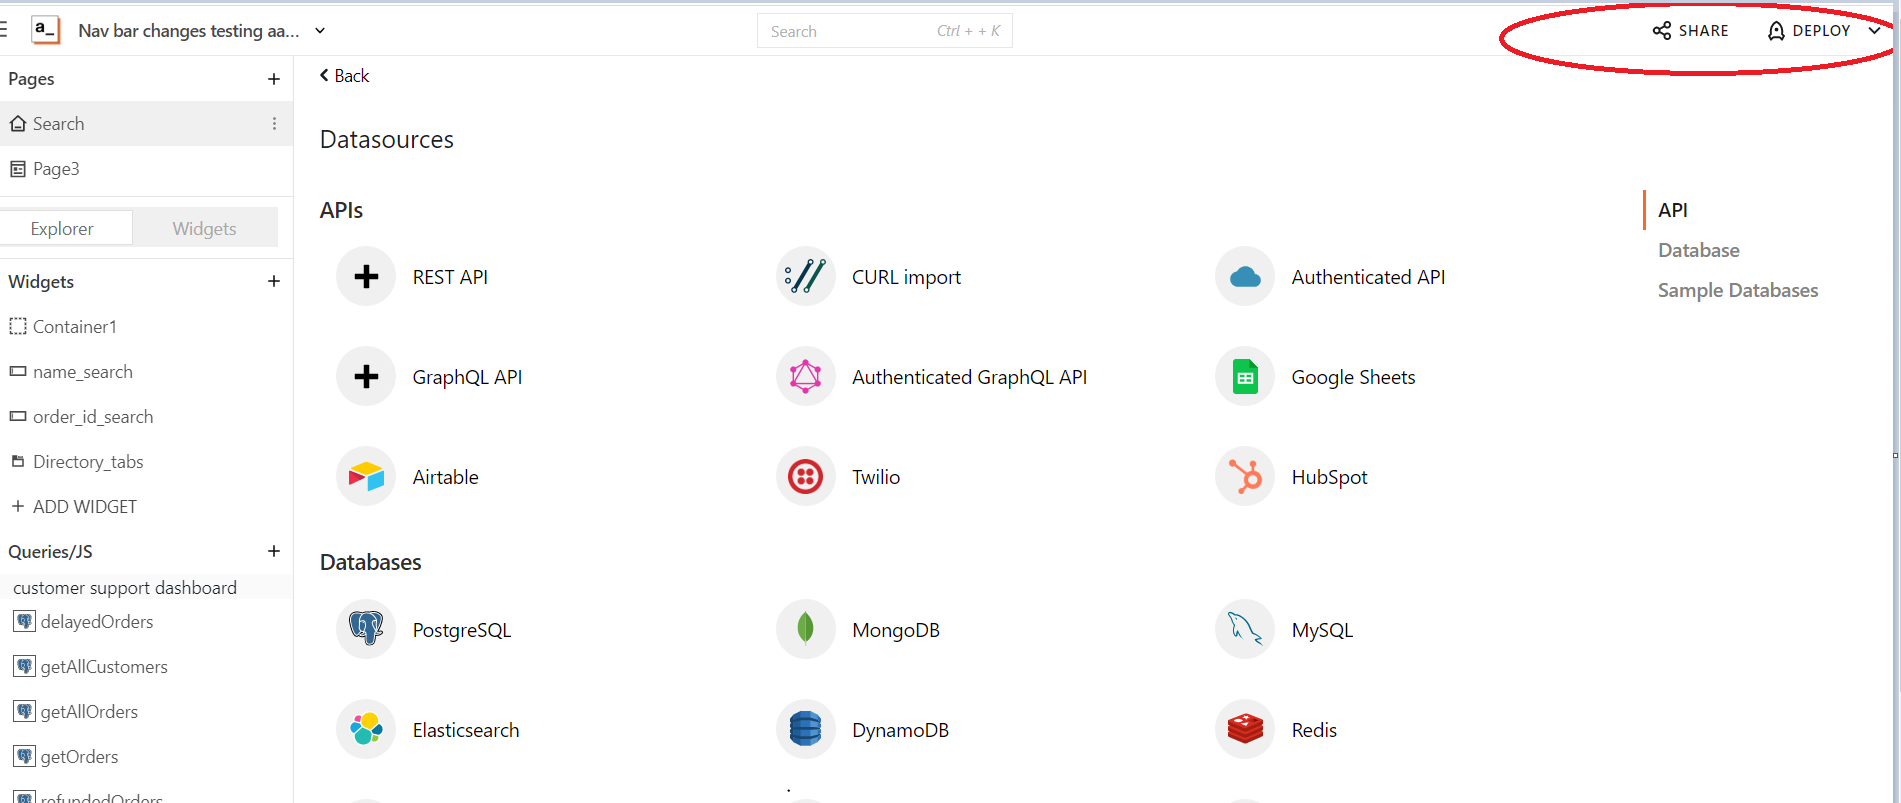This screenshot has width=1901, height=803.
Task: Add a new page with plus icon
Action: (x=274, y=79)
